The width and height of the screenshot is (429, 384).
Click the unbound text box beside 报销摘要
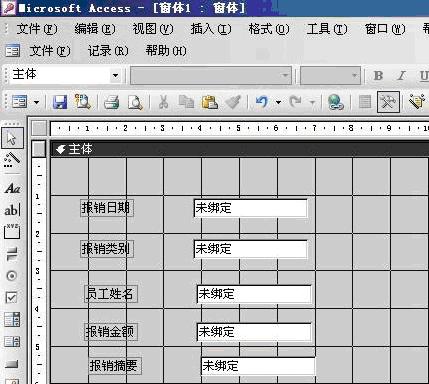click(258, 366)
